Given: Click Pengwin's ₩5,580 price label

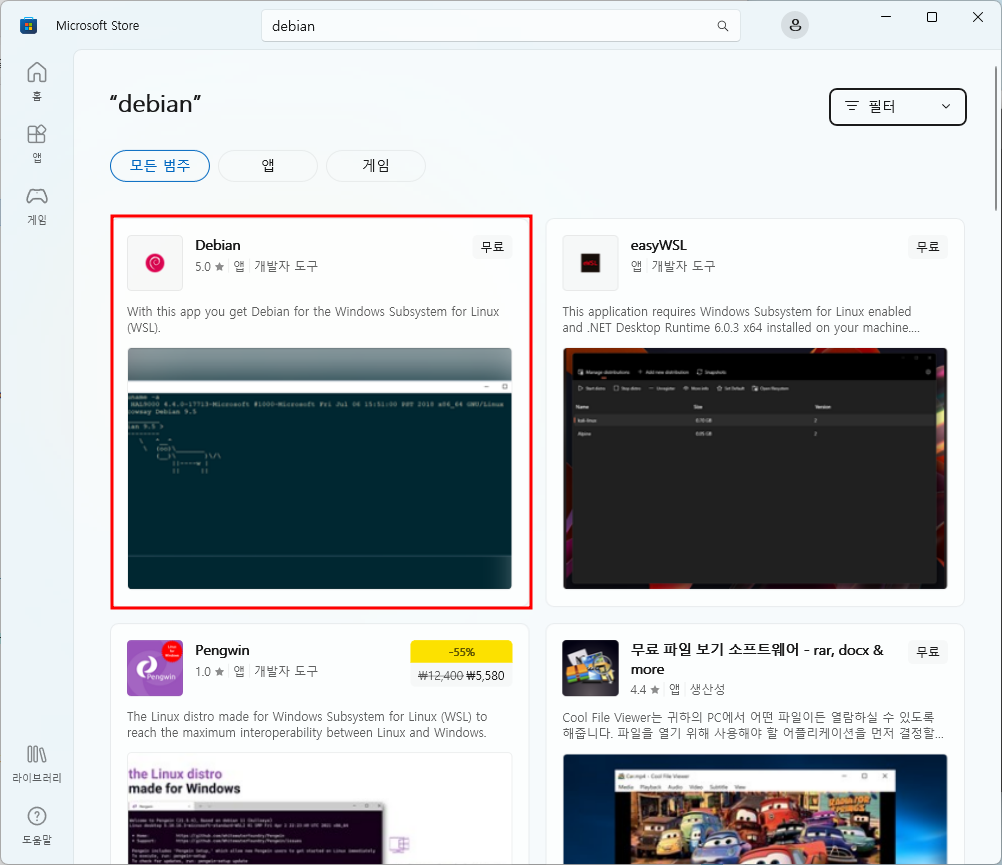Looking at the screenshot, I should pos(485,675).
